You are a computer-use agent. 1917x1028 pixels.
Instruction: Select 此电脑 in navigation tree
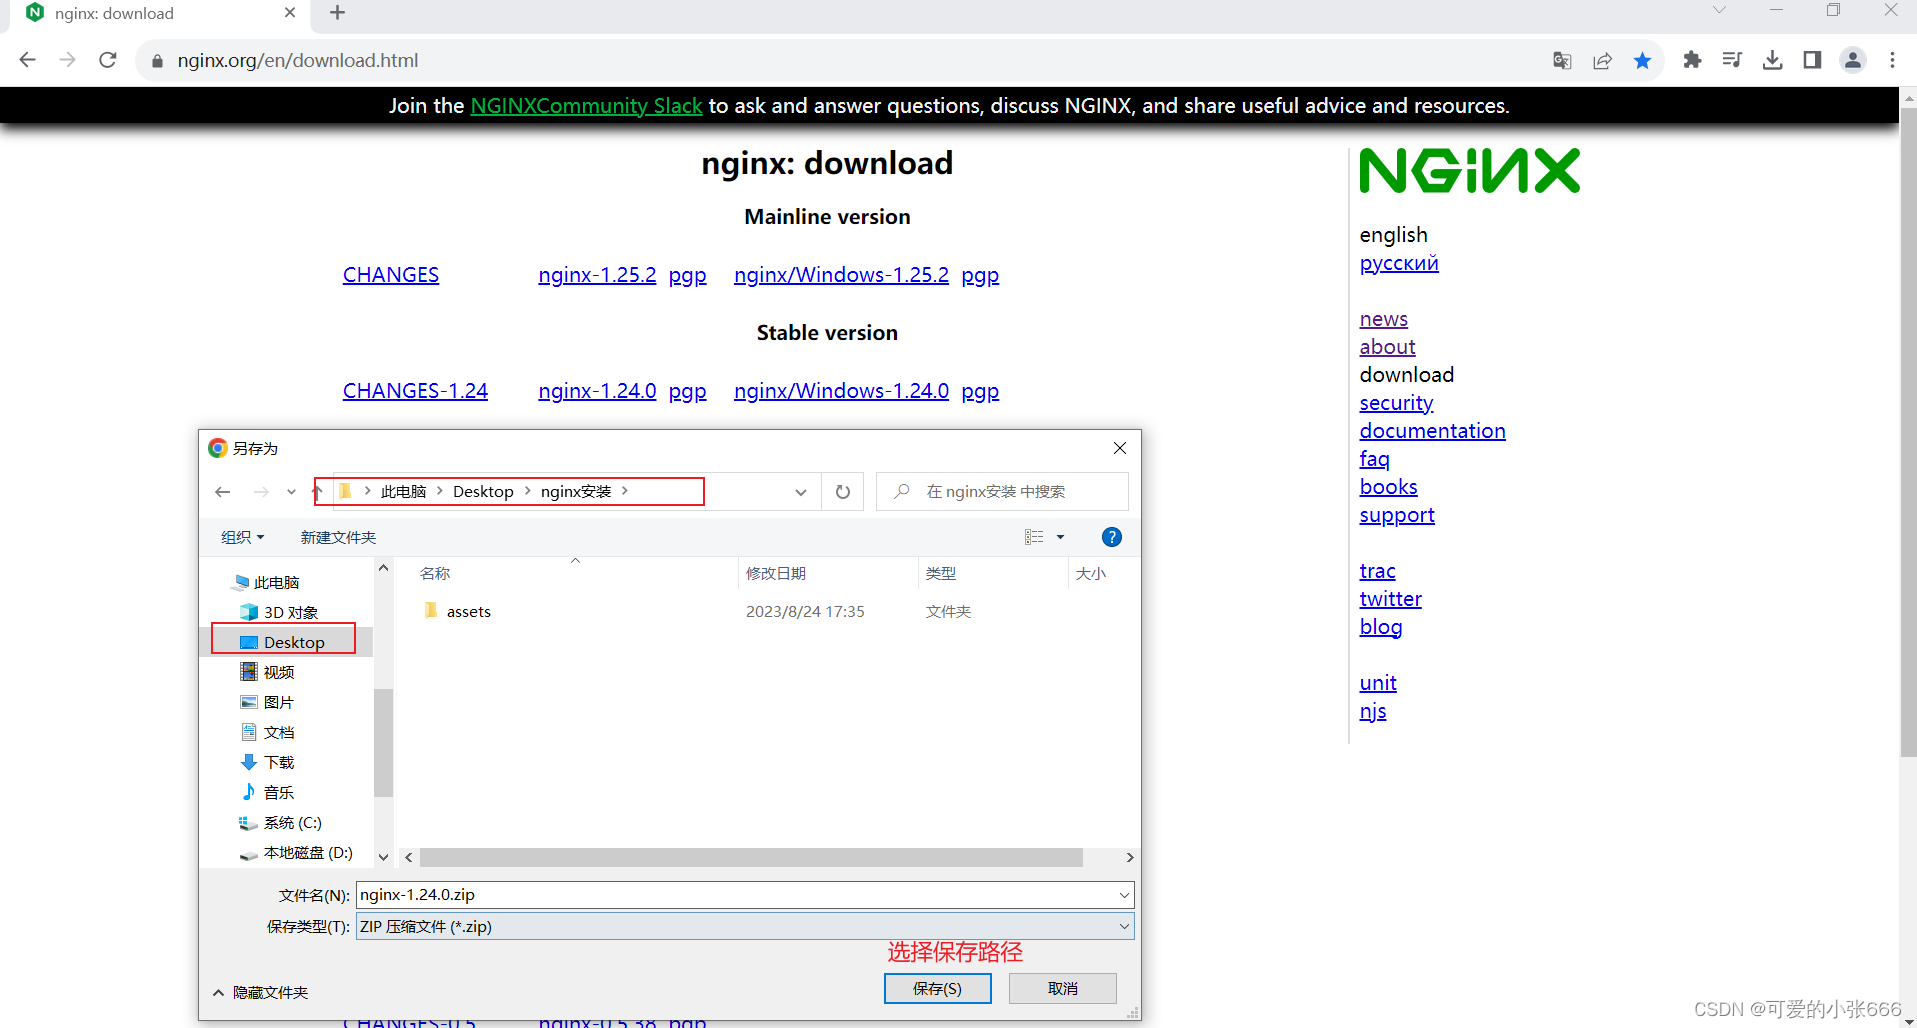(x=276, y=582)
